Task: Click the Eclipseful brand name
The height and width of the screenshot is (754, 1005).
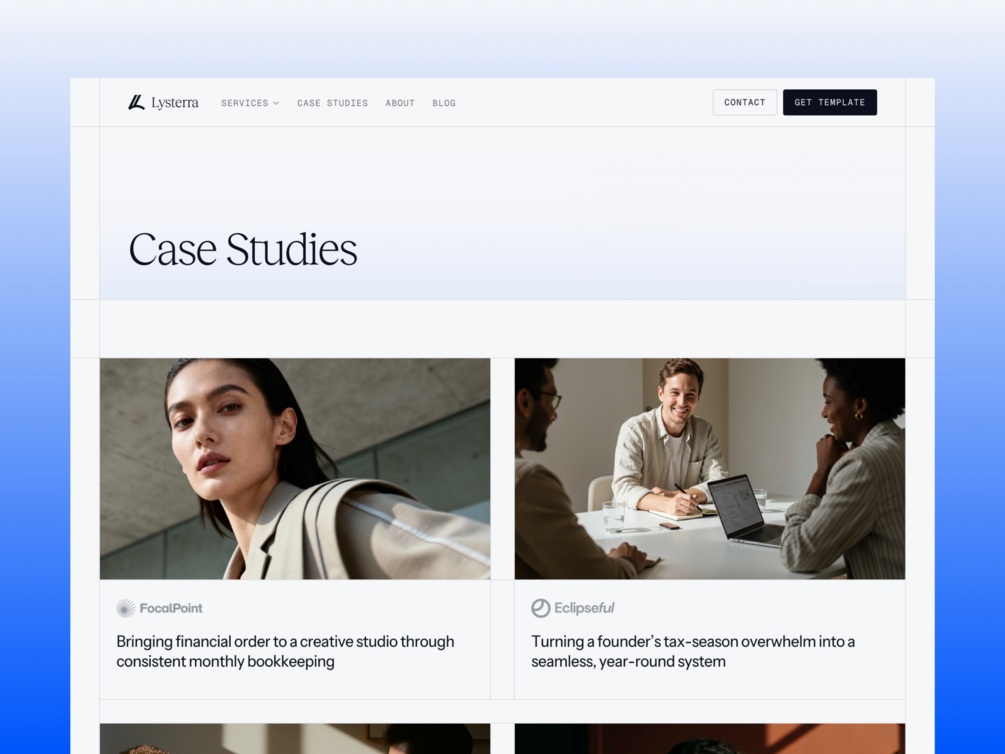Action: point(584,608)
